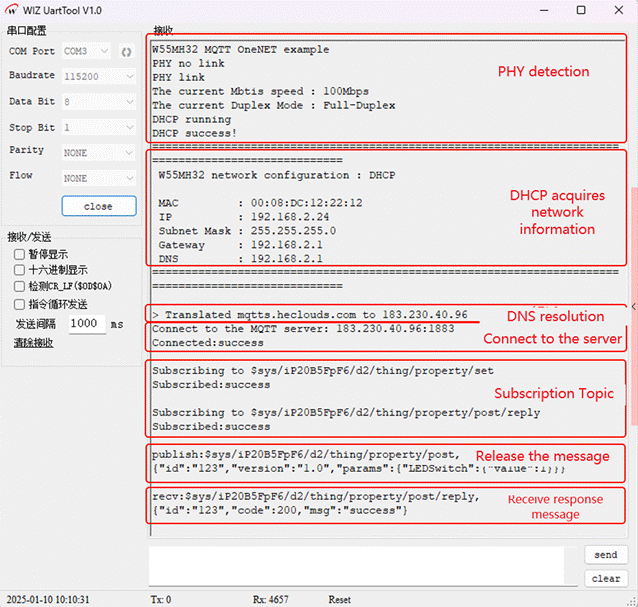Click the 'PHY no link' log line

[x=188, y=63]
